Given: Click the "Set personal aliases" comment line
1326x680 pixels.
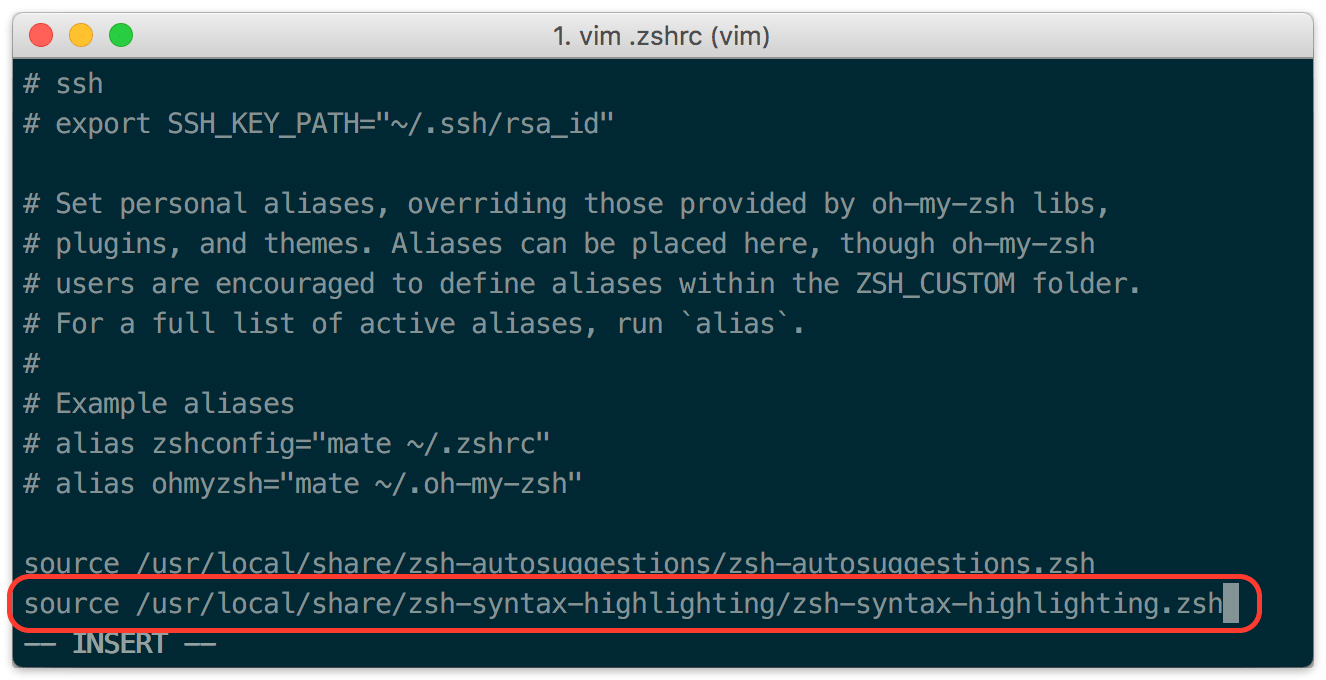Looking at the screenshot, I should (x=566, y=204).
